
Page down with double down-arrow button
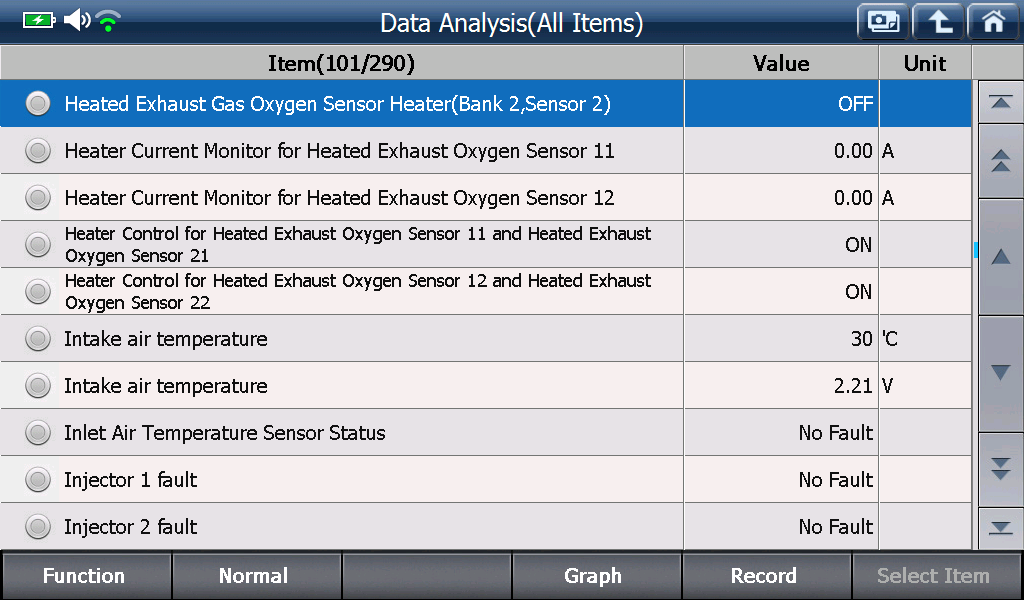(x=1000, y=469)
